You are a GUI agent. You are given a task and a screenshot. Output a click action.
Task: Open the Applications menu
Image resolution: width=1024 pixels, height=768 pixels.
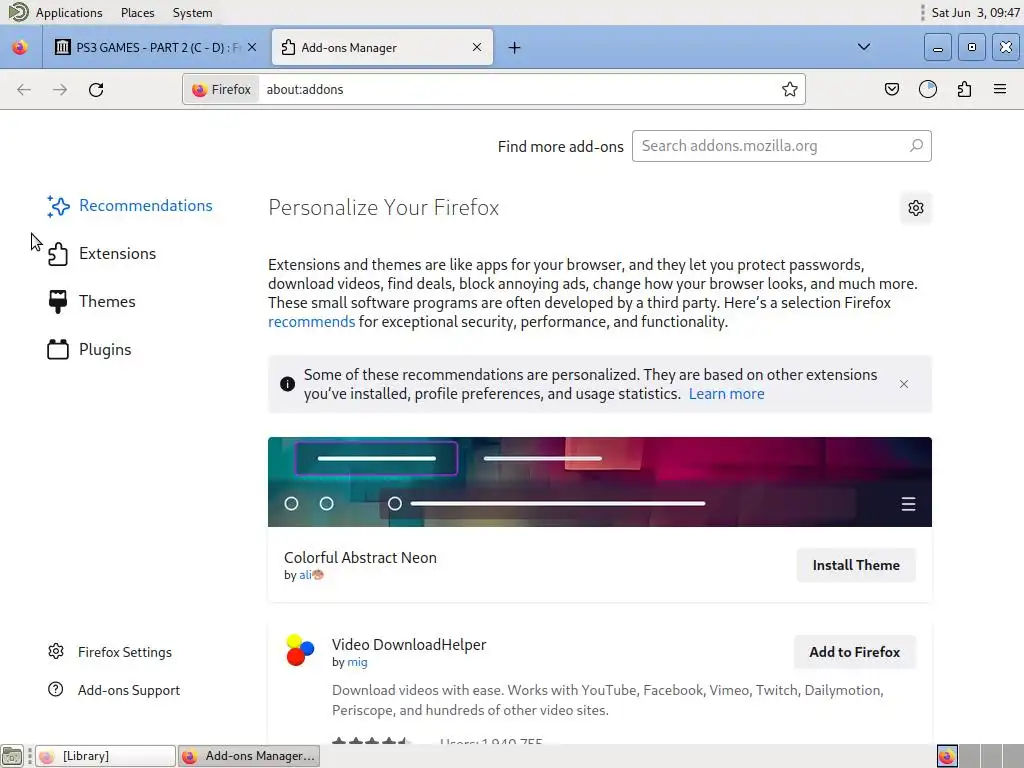point(69,12)
